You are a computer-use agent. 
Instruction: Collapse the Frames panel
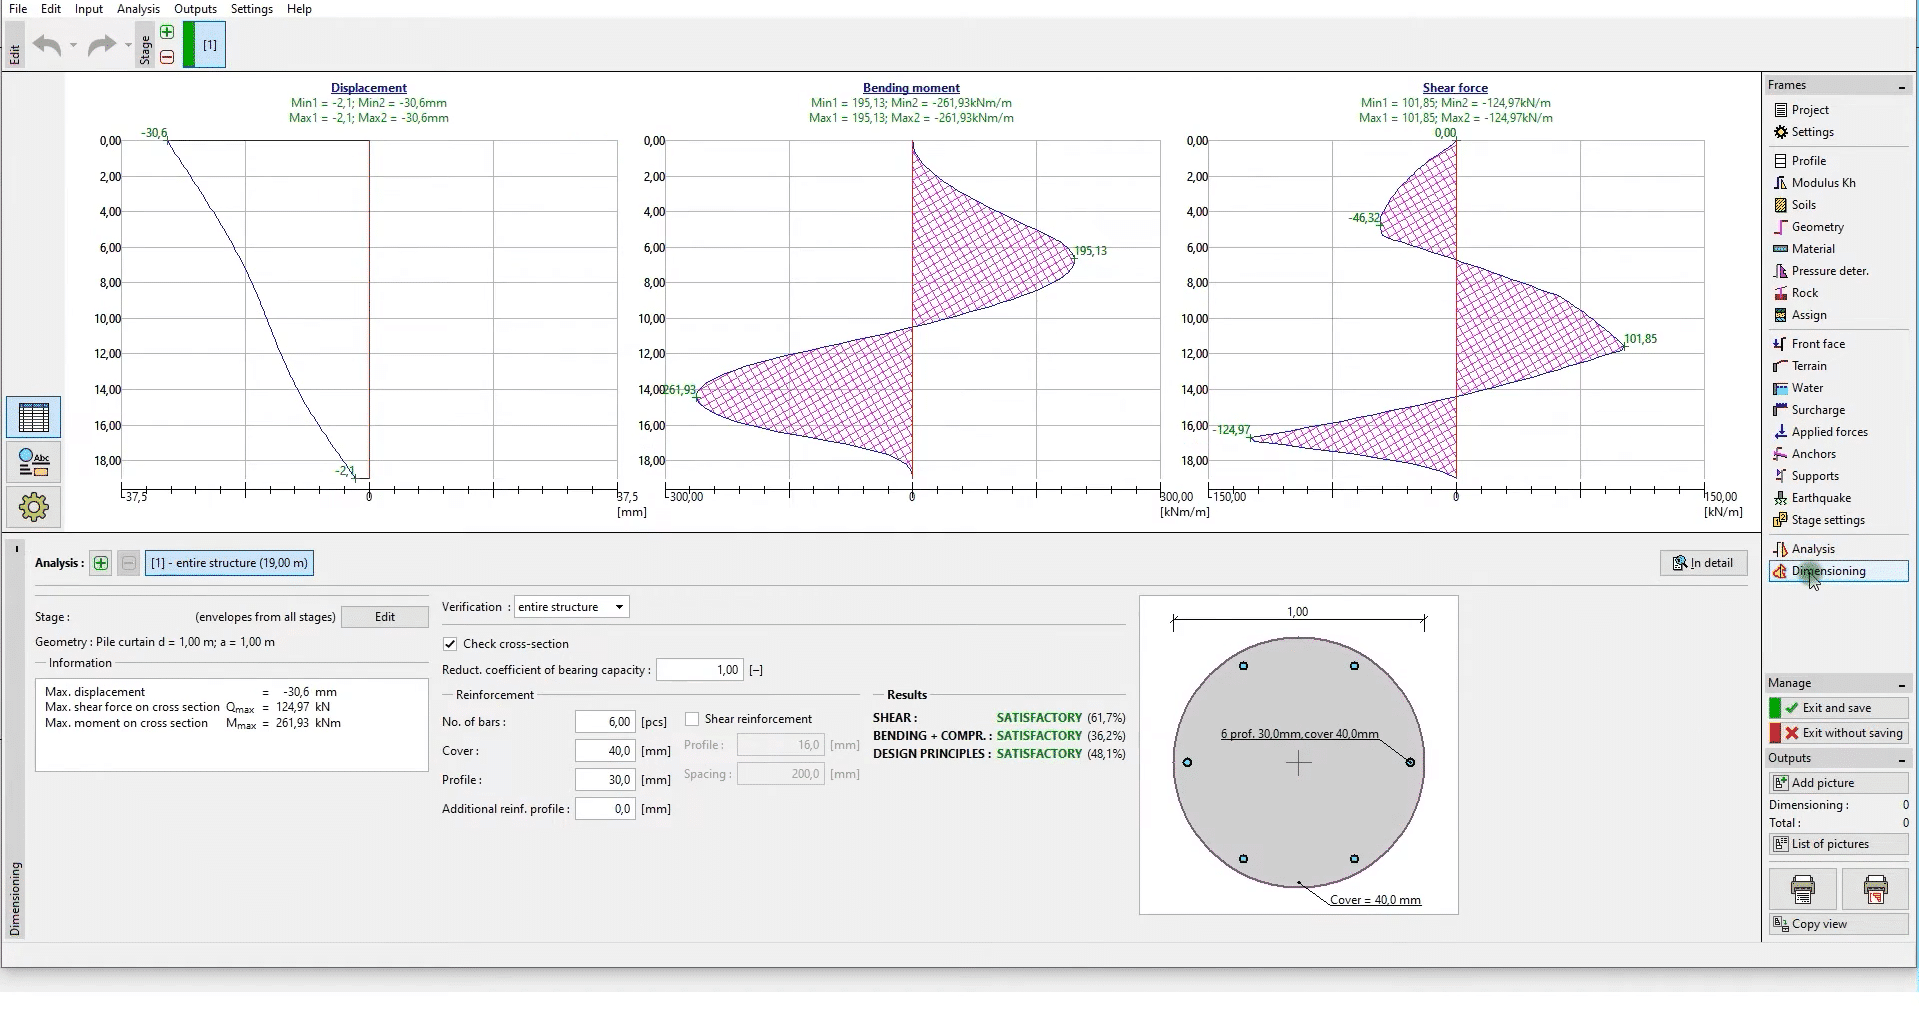1901,86
